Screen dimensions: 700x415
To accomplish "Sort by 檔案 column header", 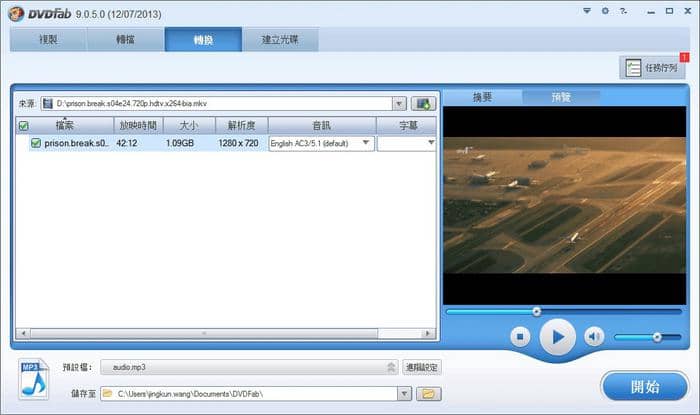I will coord(65,126).
